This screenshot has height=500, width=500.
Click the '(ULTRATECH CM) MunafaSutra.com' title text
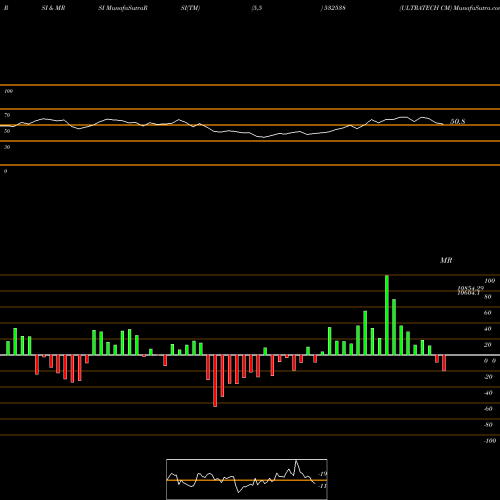[x=449, y=8]
